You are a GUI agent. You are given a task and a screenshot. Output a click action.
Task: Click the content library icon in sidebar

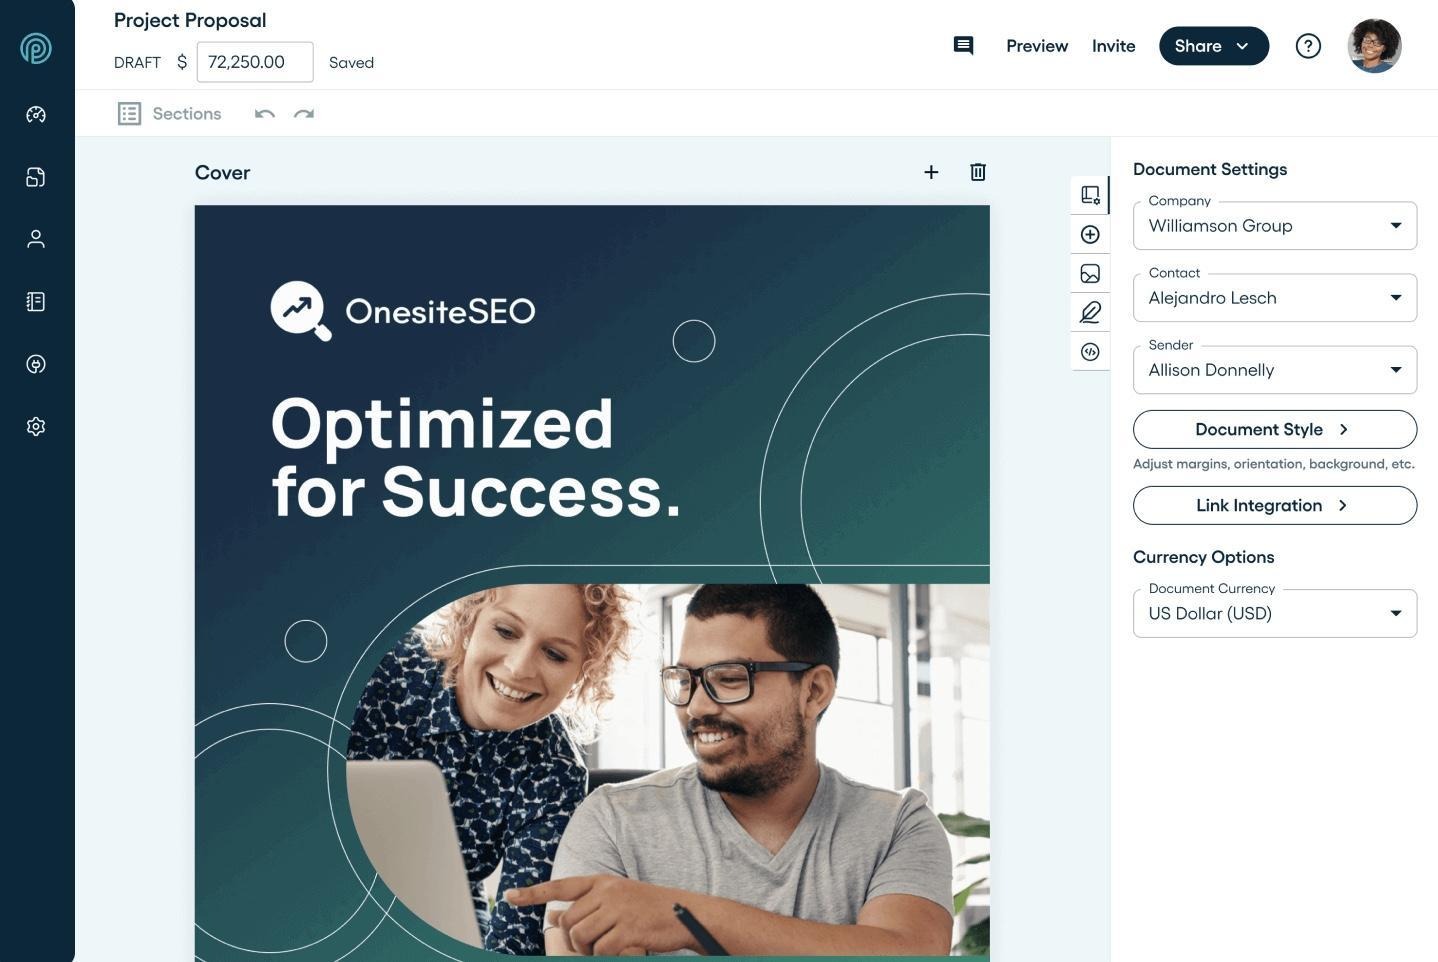pos(36,302)
